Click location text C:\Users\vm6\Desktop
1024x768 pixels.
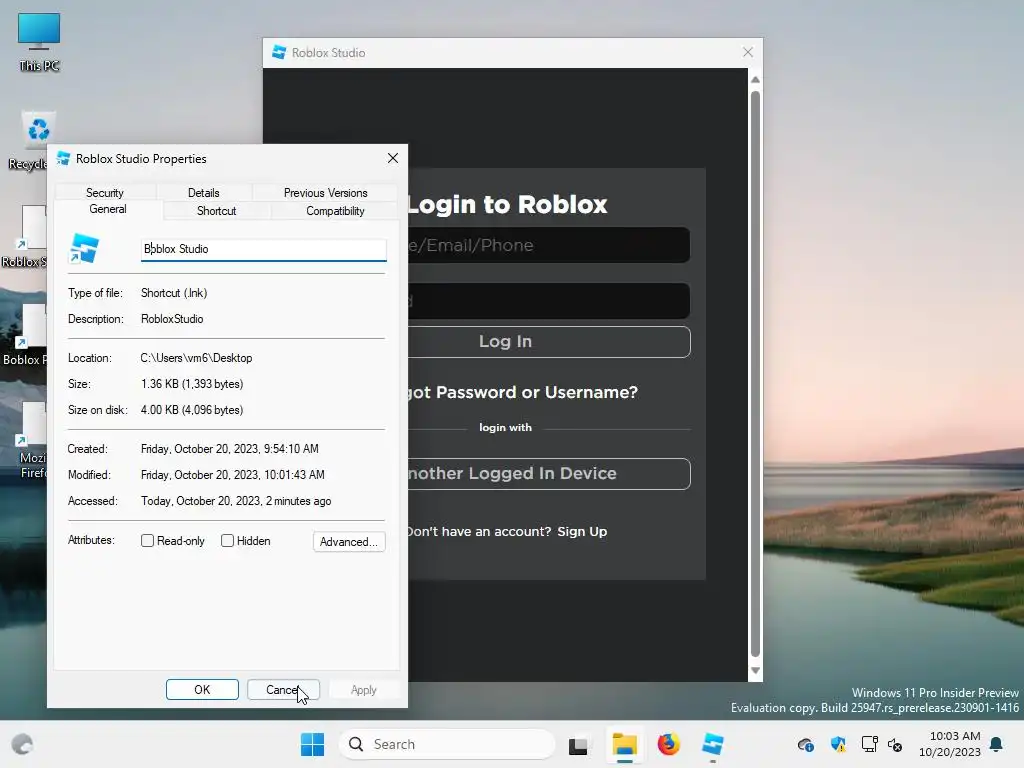click(x=196, y=358)
